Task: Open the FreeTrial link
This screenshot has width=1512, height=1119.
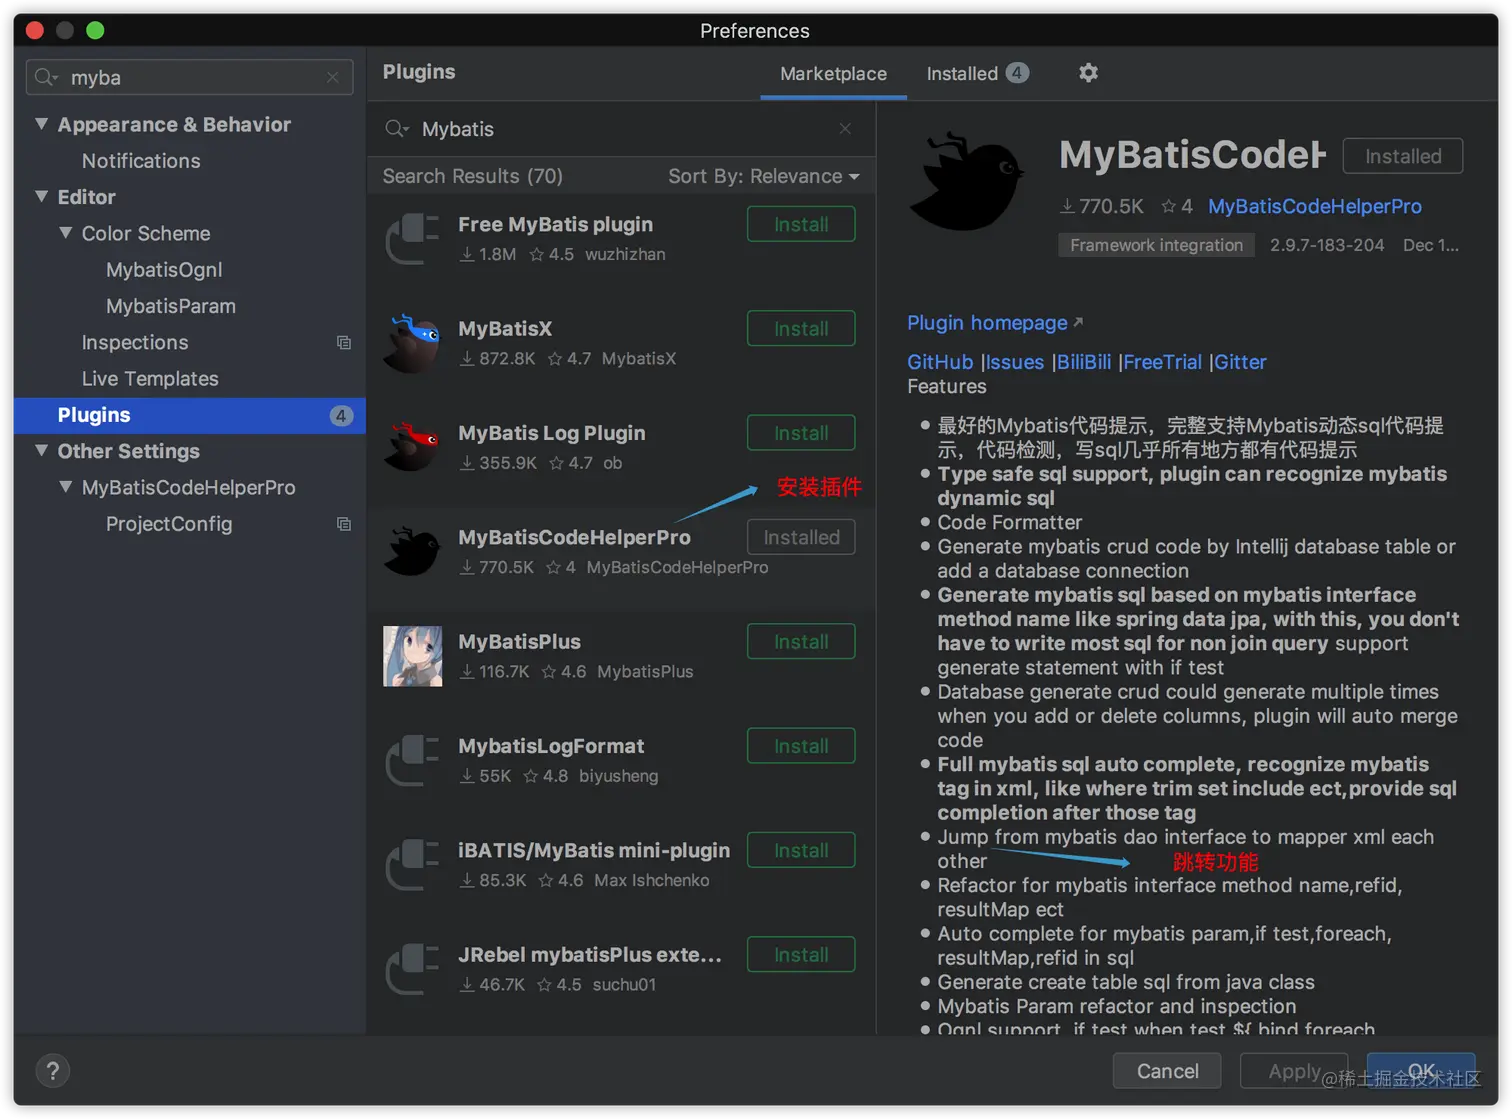Action: 1162,362
